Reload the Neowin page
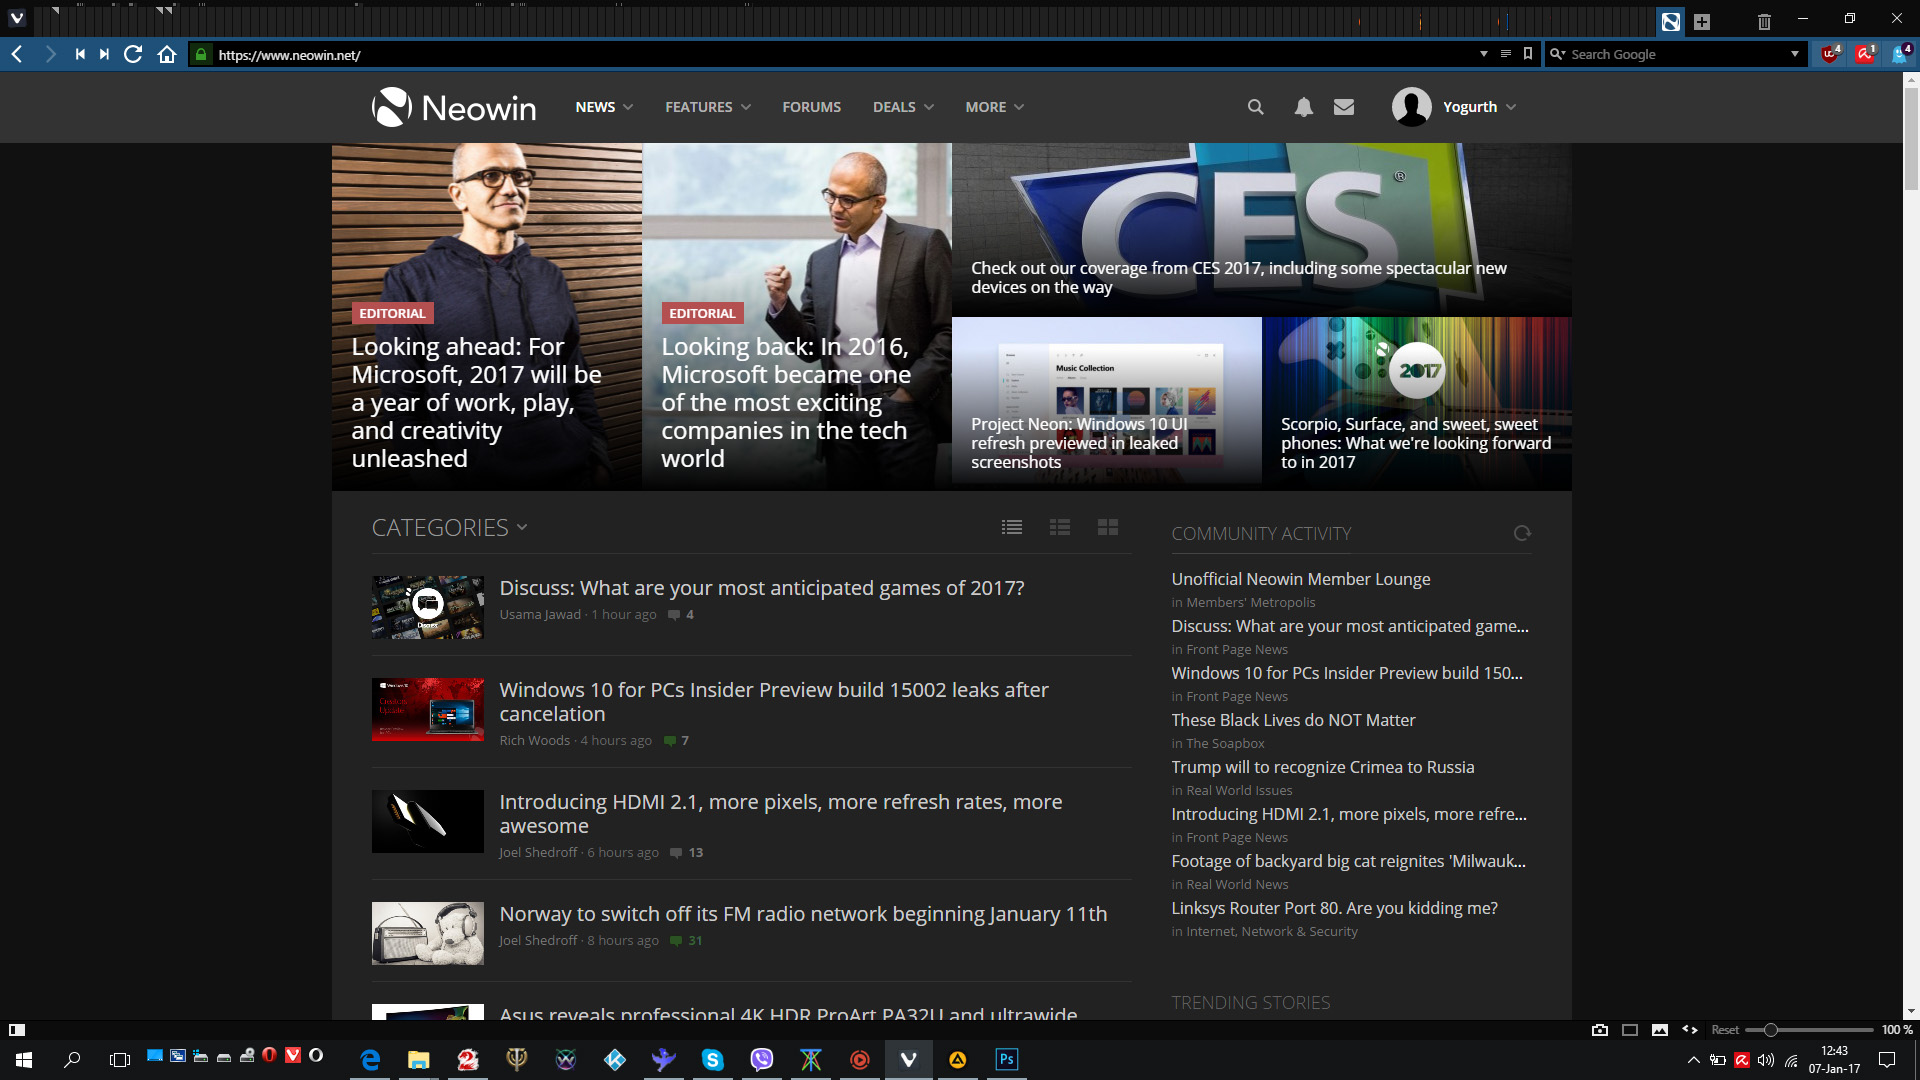Image resolution: width=1920 pixels, height=1080 pixels. tap(133, 55)
